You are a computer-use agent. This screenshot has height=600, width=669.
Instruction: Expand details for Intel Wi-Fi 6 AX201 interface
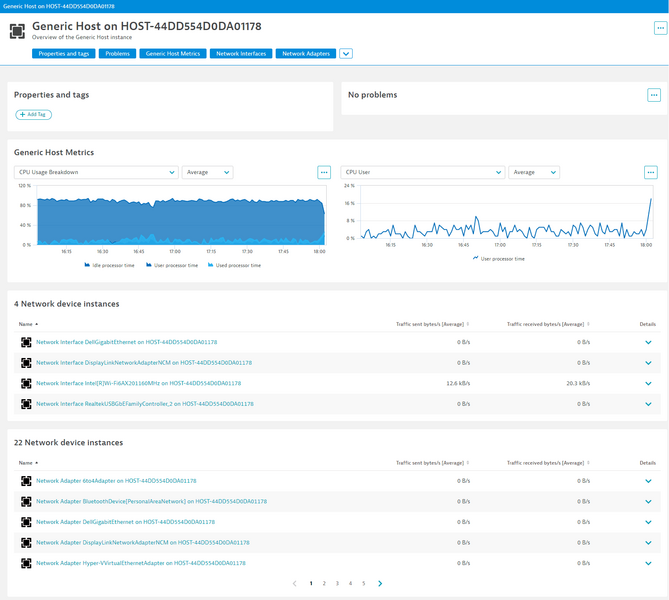(648, 384)
